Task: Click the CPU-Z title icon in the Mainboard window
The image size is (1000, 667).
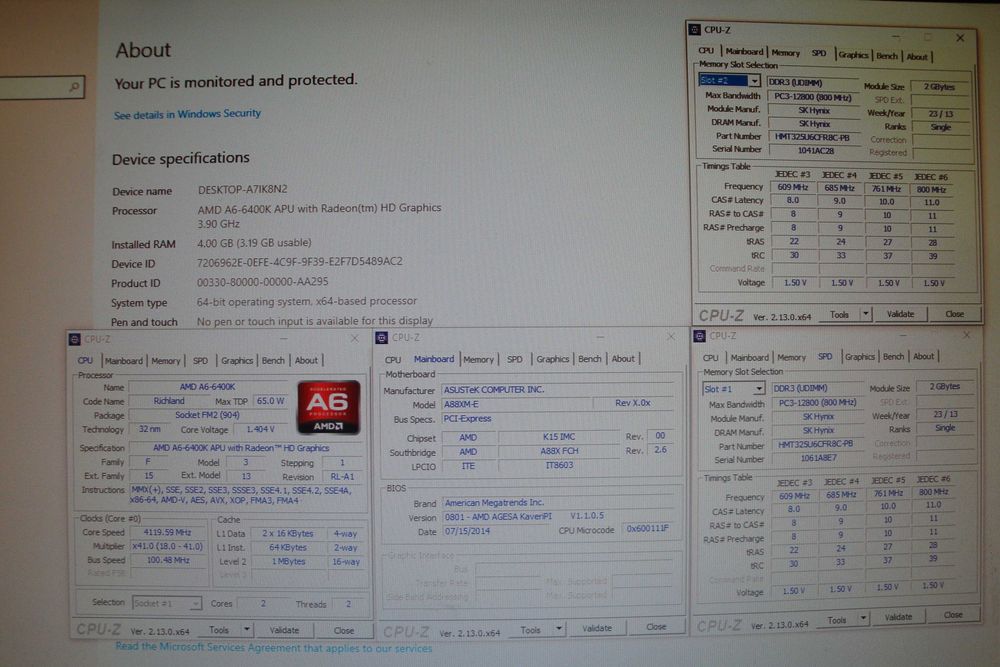Action: click(x=382, y=337)
